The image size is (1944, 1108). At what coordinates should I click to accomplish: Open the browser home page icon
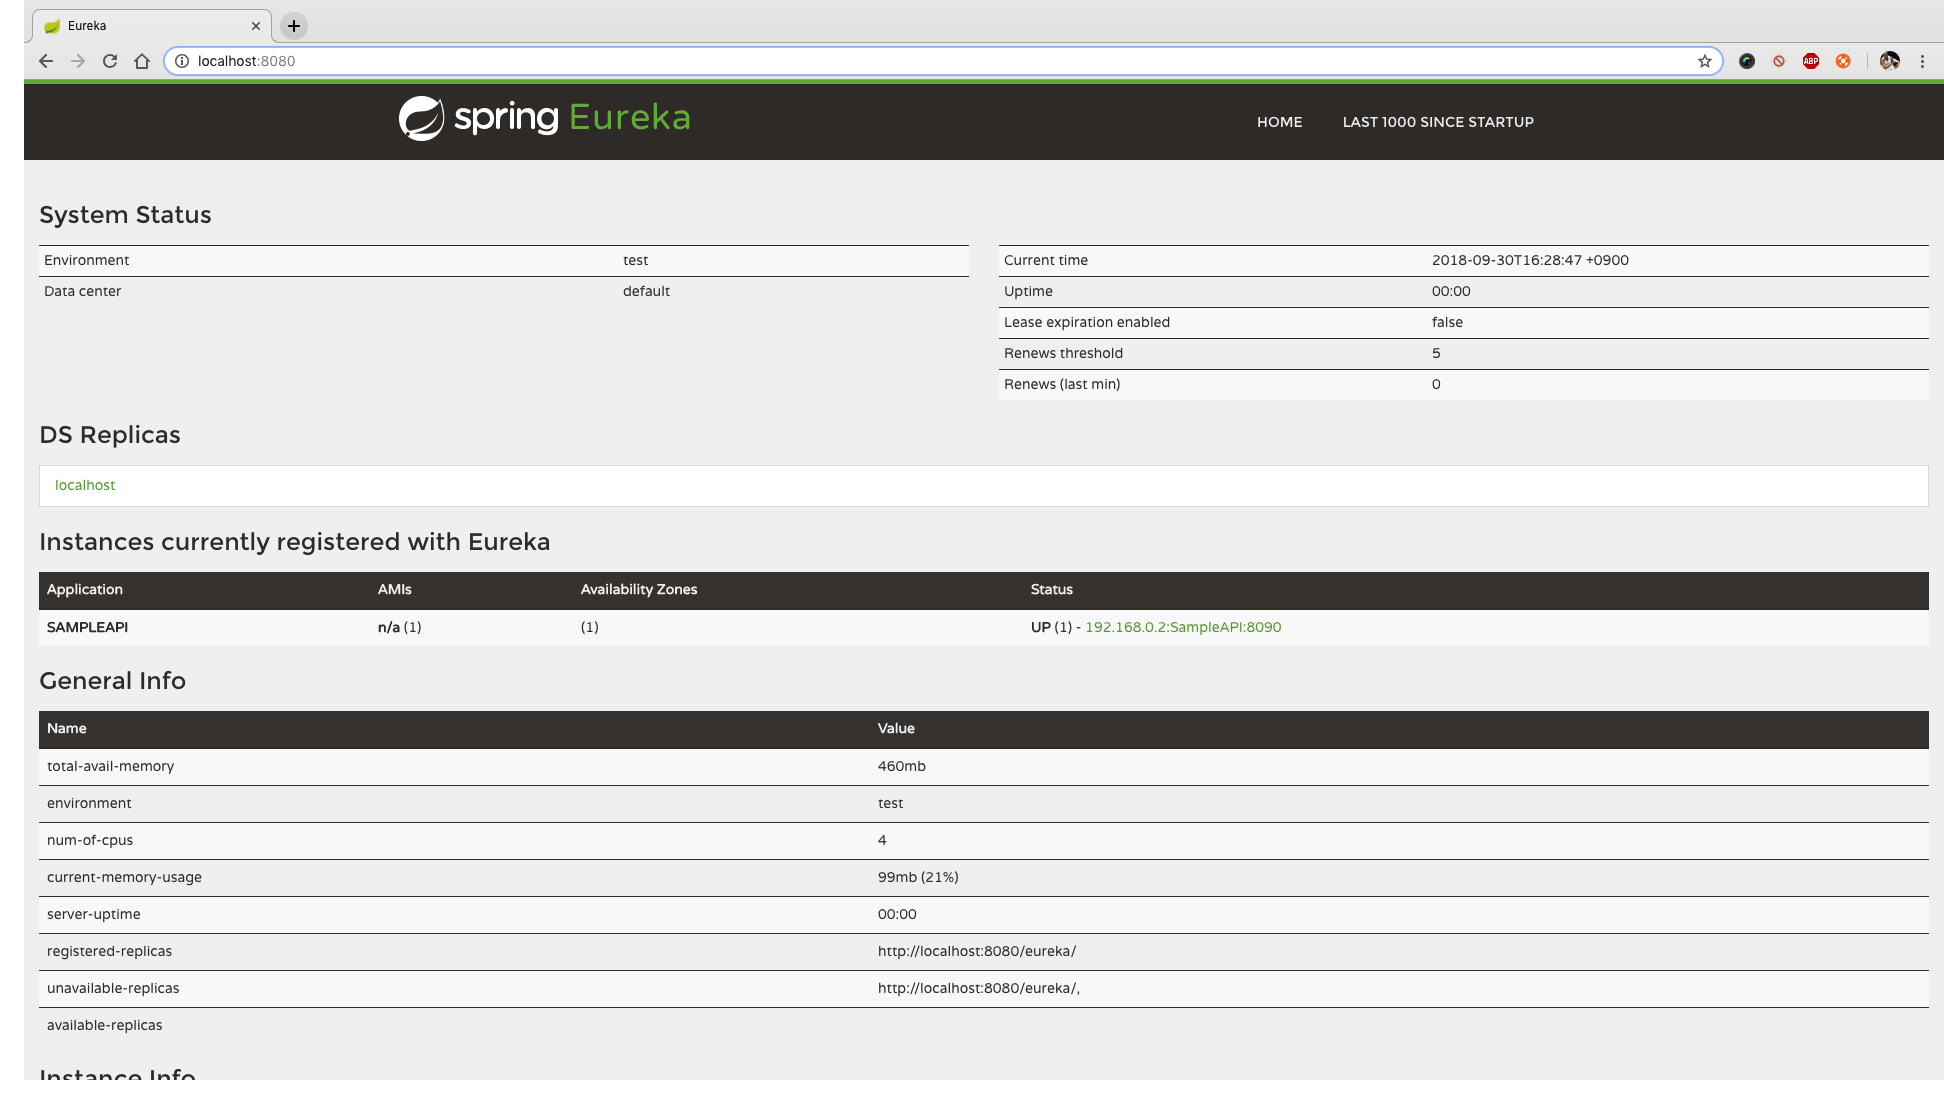(142, 61)
